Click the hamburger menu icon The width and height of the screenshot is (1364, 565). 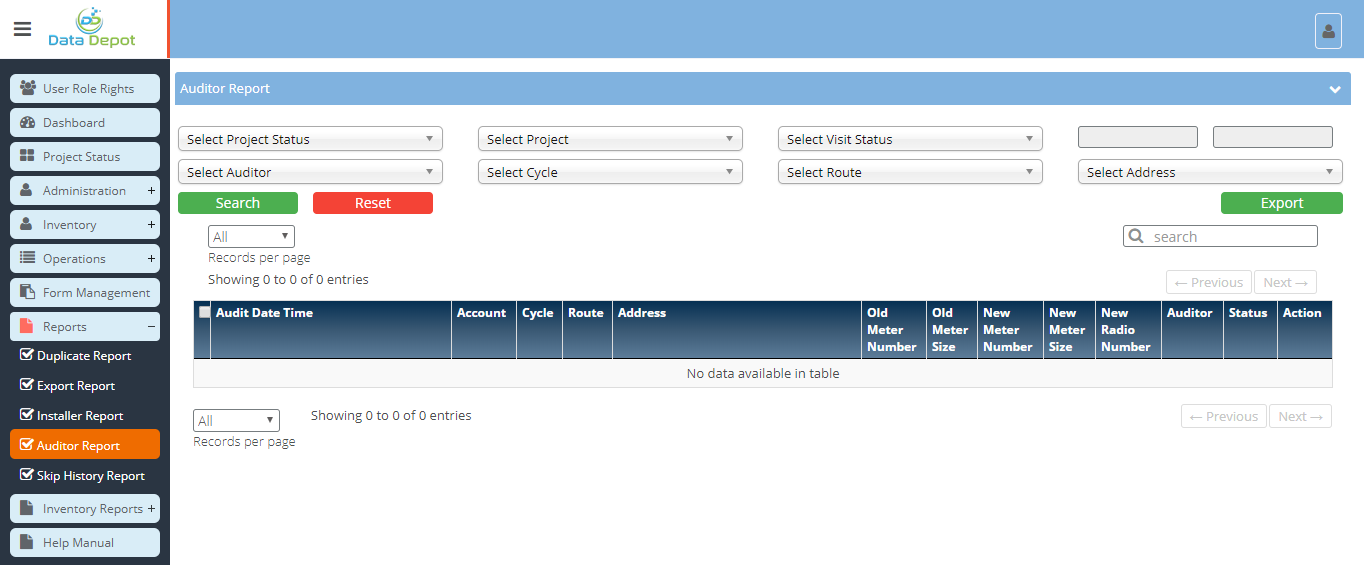coord(22,29)
